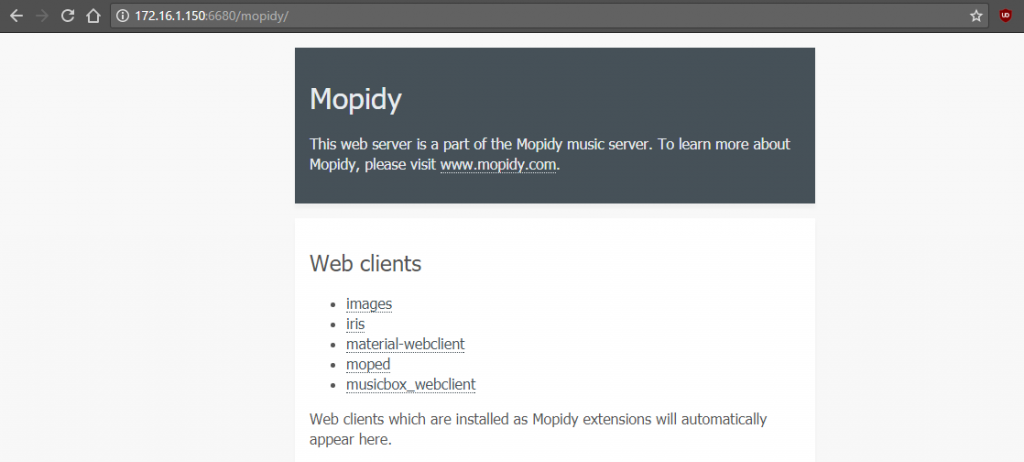Screen dimensions: 1024x462
Task: Launch the iris web client
Action: [355, 324]
